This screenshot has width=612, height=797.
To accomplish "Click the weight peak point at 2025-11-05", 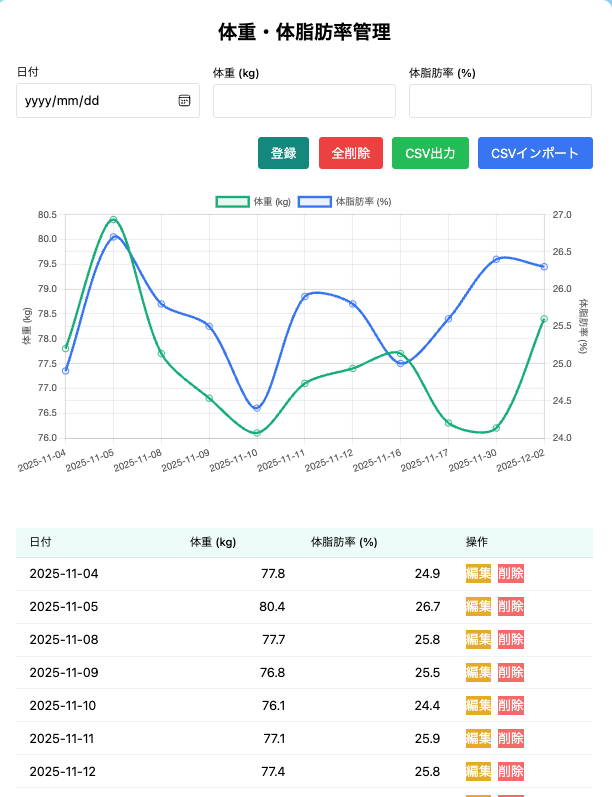I will click(x=113, y=219).
